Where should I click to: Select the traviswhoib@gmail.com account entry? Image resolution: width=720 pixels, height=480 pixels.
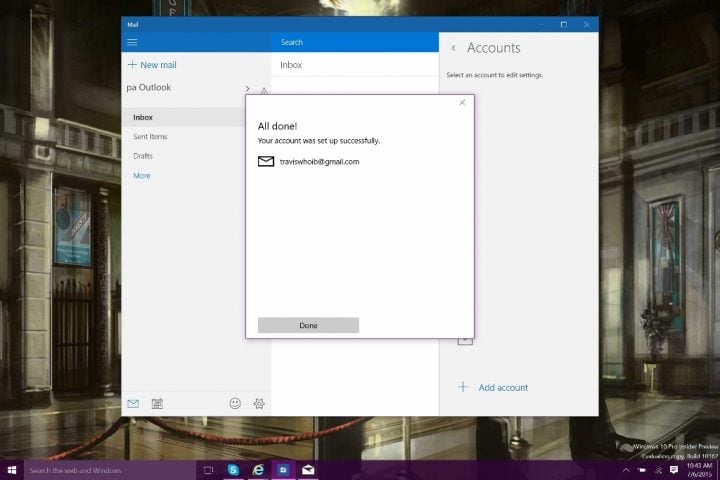pos(309,161)
